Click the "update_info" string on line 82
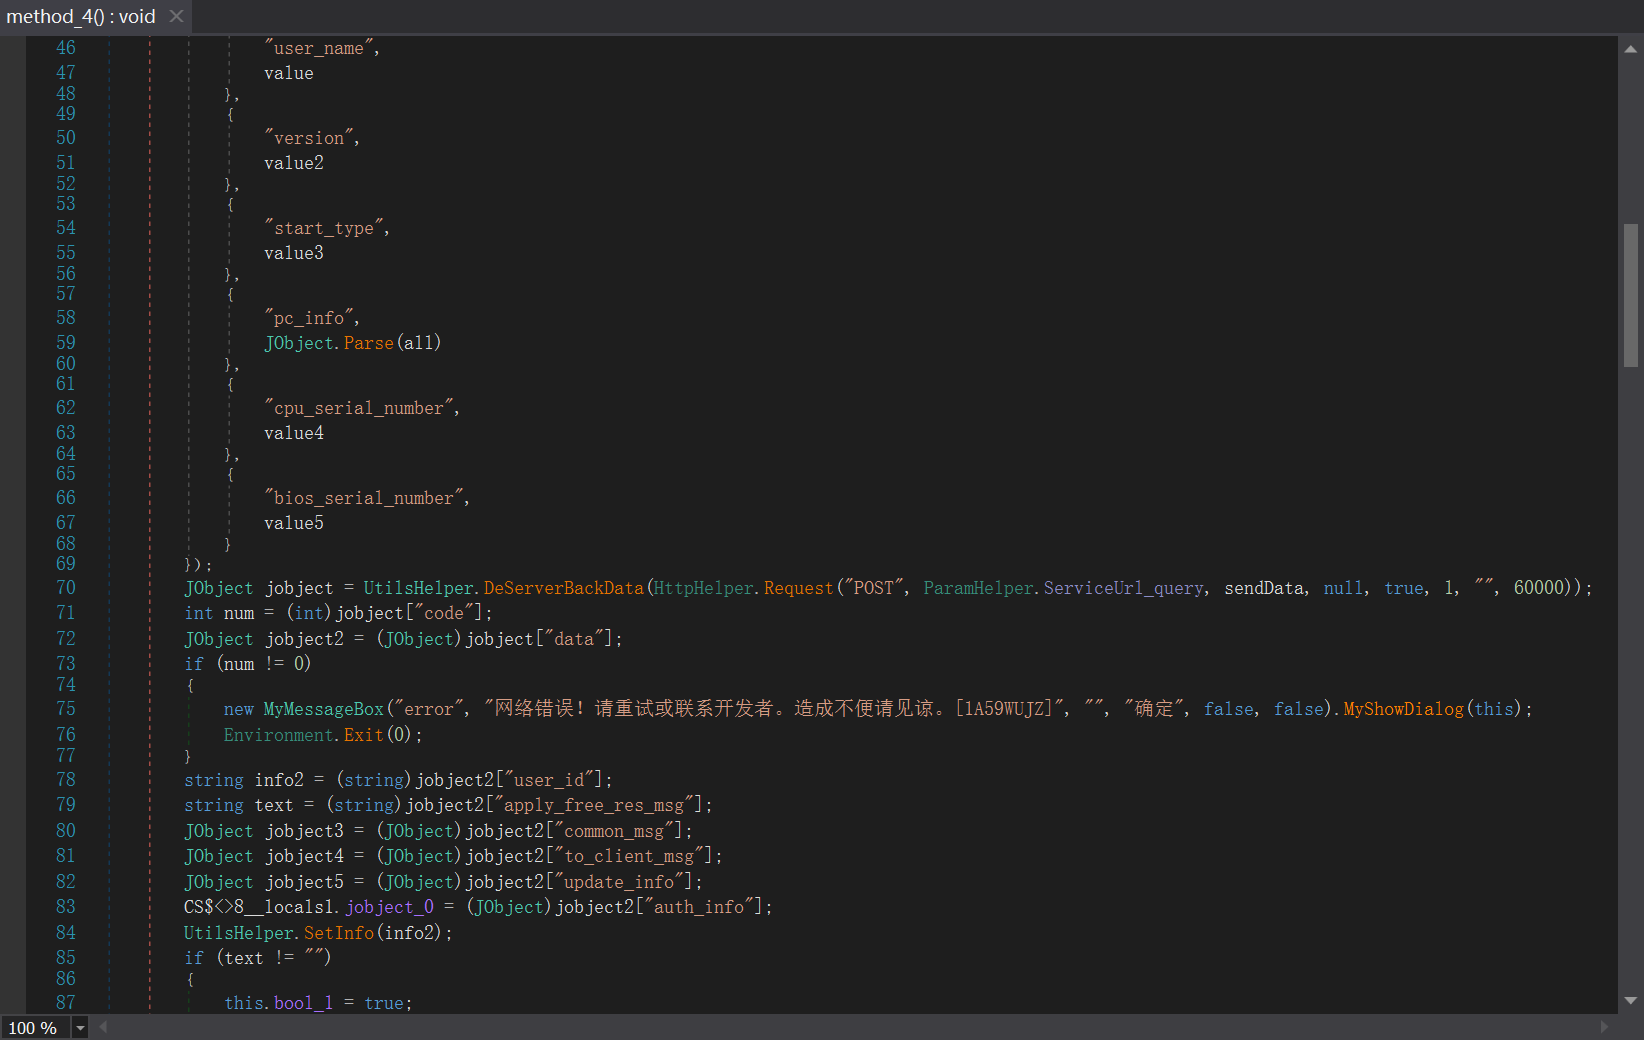1644x1040 pixels. point(619,882)
